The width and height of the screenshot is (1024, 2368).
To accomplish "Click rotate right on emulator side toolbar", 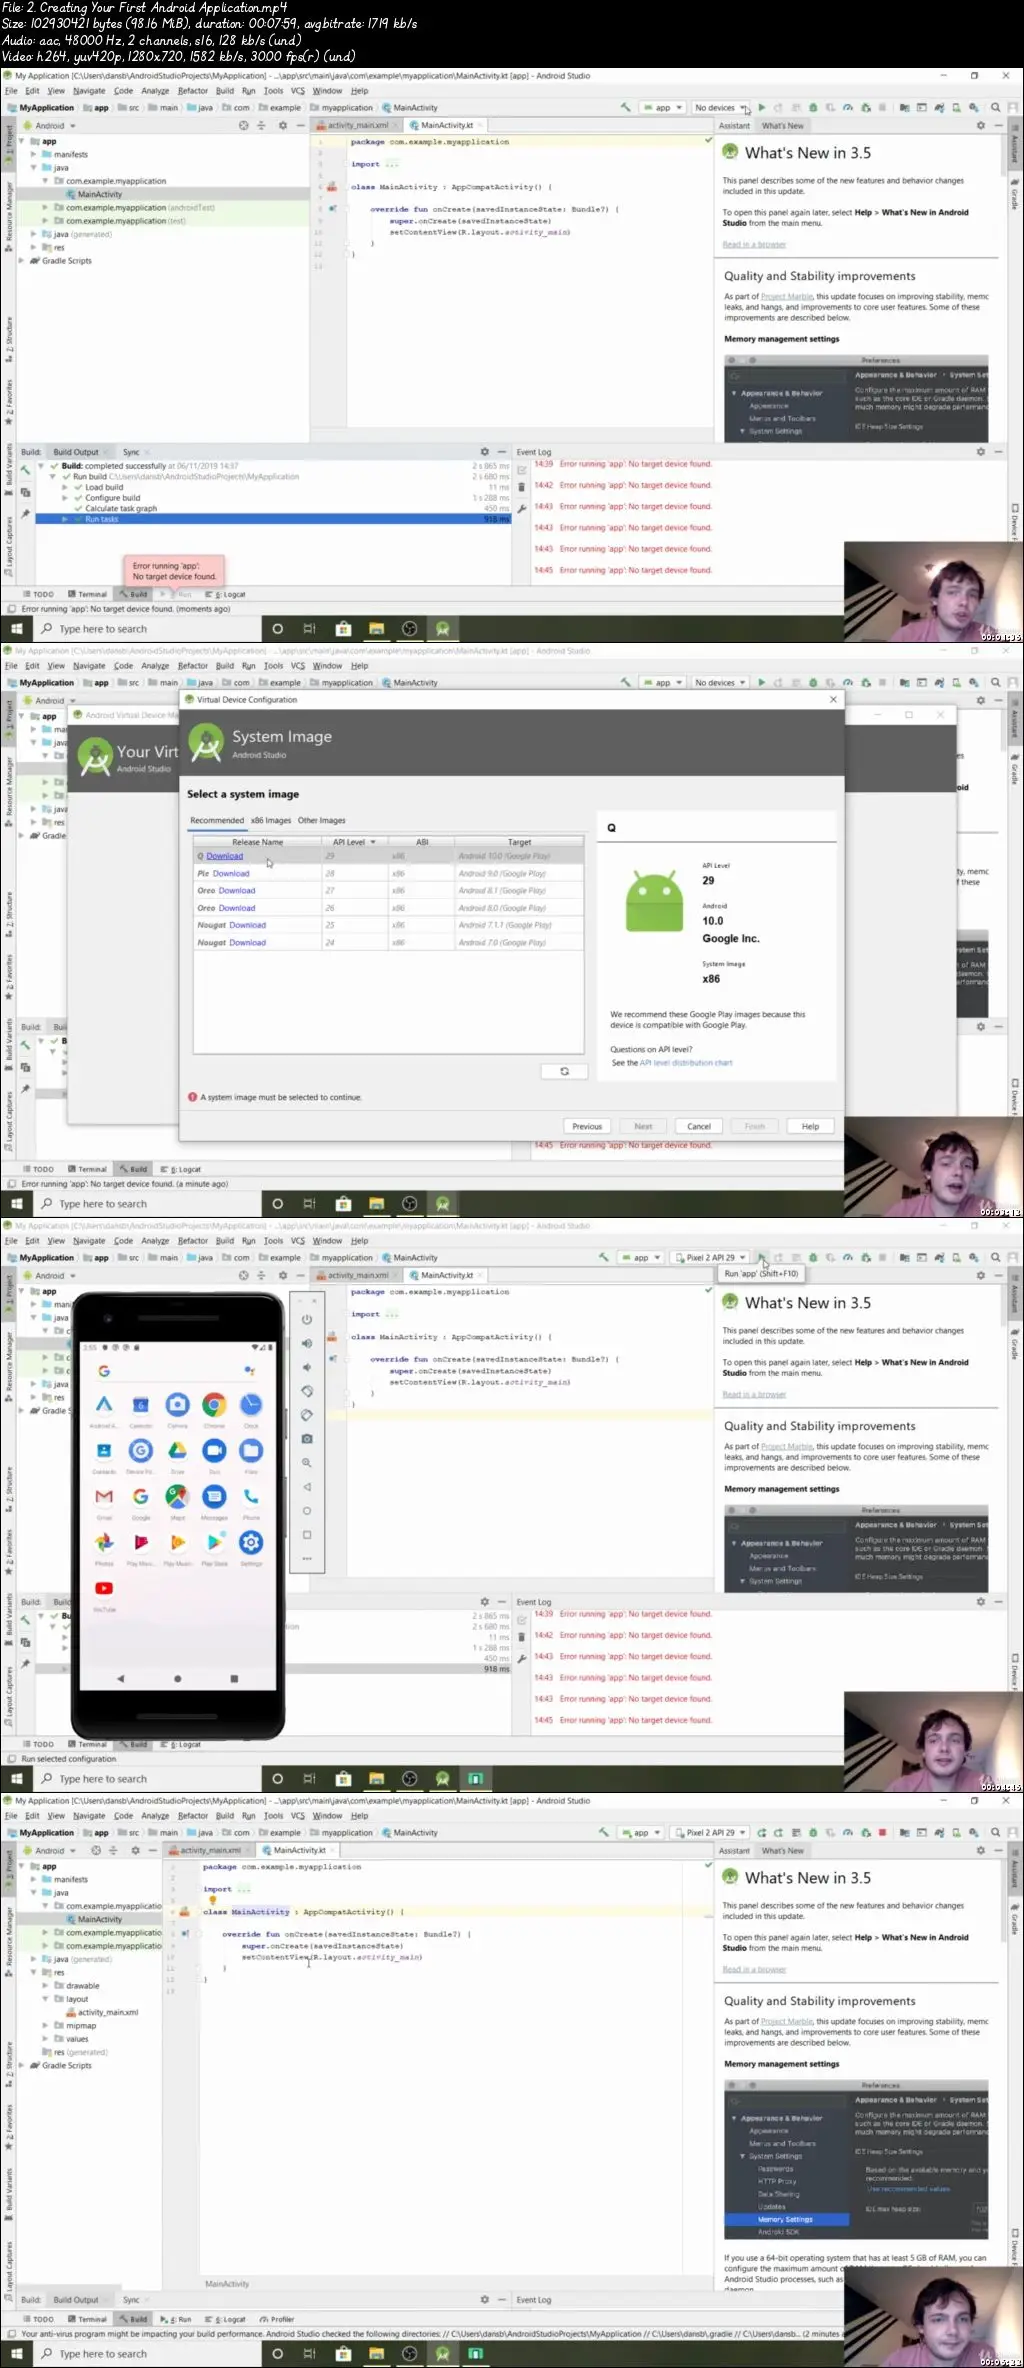I will 307,1415.
